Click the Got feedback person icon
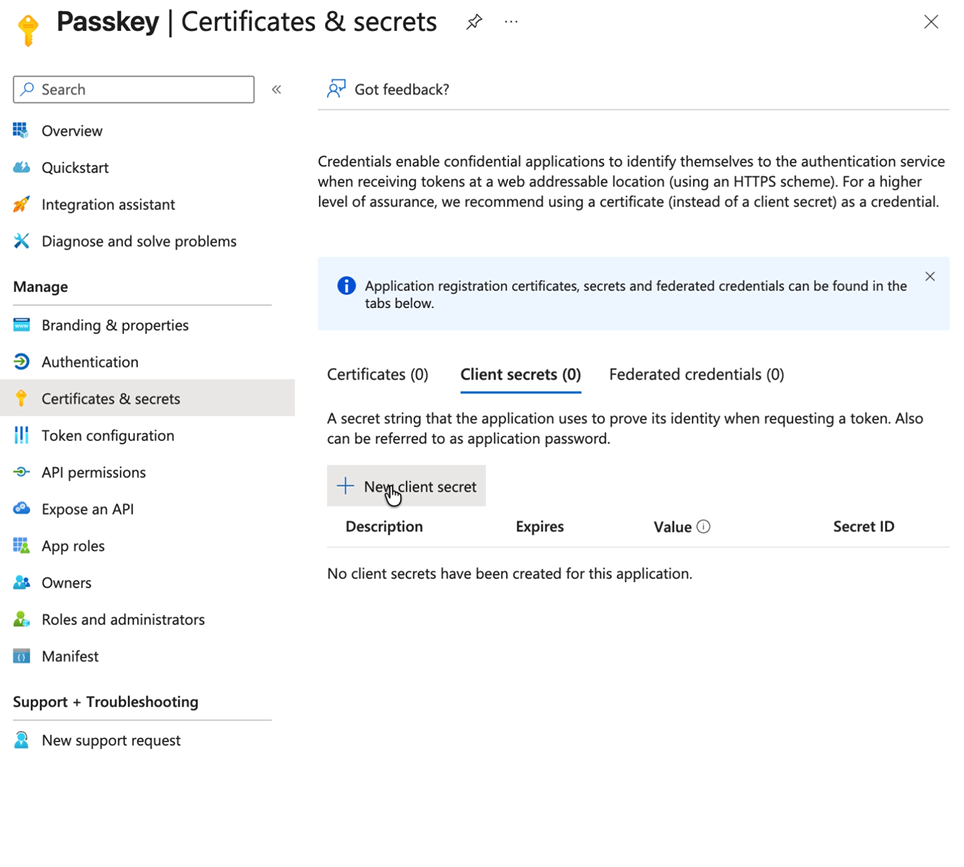This screenshot has height=867, width=964. [336, 90]
